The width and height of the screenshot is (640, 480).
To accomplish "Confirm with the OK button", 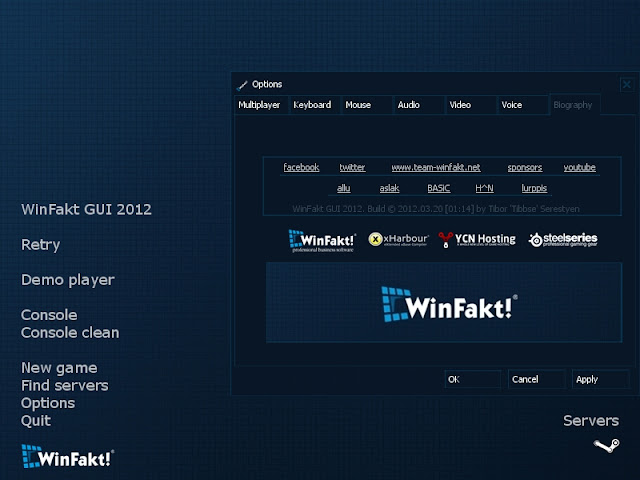I will pyautogui.click(x=473, y=379).
